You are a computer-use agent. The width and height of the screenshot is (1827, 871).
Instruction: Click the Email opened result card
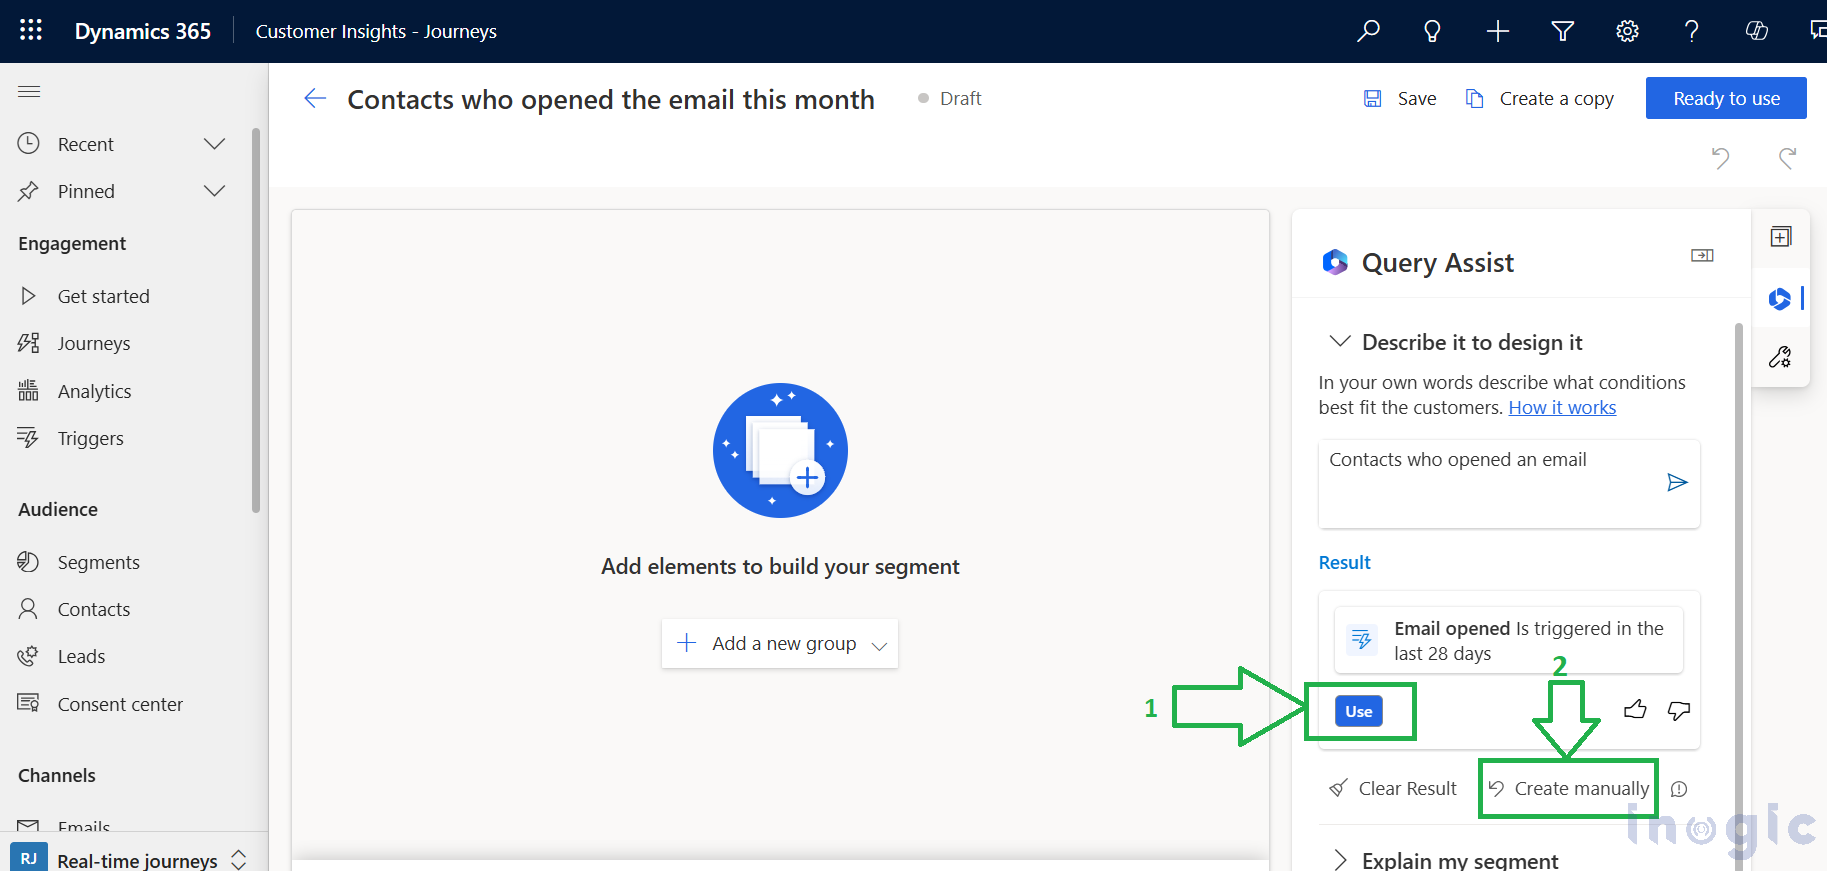[x=1509, y=640]
